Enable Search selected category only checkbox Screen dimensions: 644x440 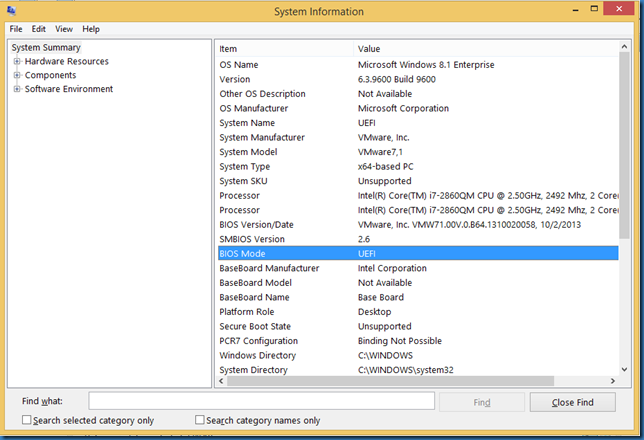click(x=26, y=420)
